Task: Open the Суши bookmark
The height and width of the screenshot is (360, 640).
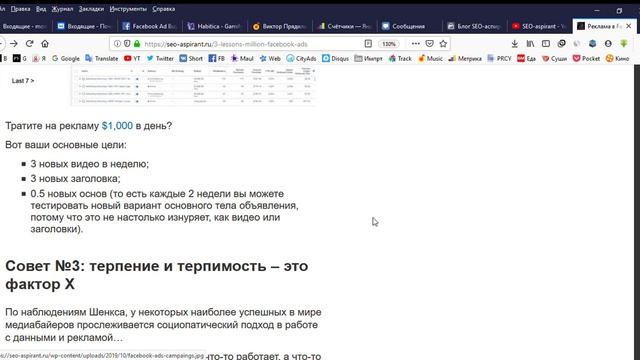Action: click(555, 58)
